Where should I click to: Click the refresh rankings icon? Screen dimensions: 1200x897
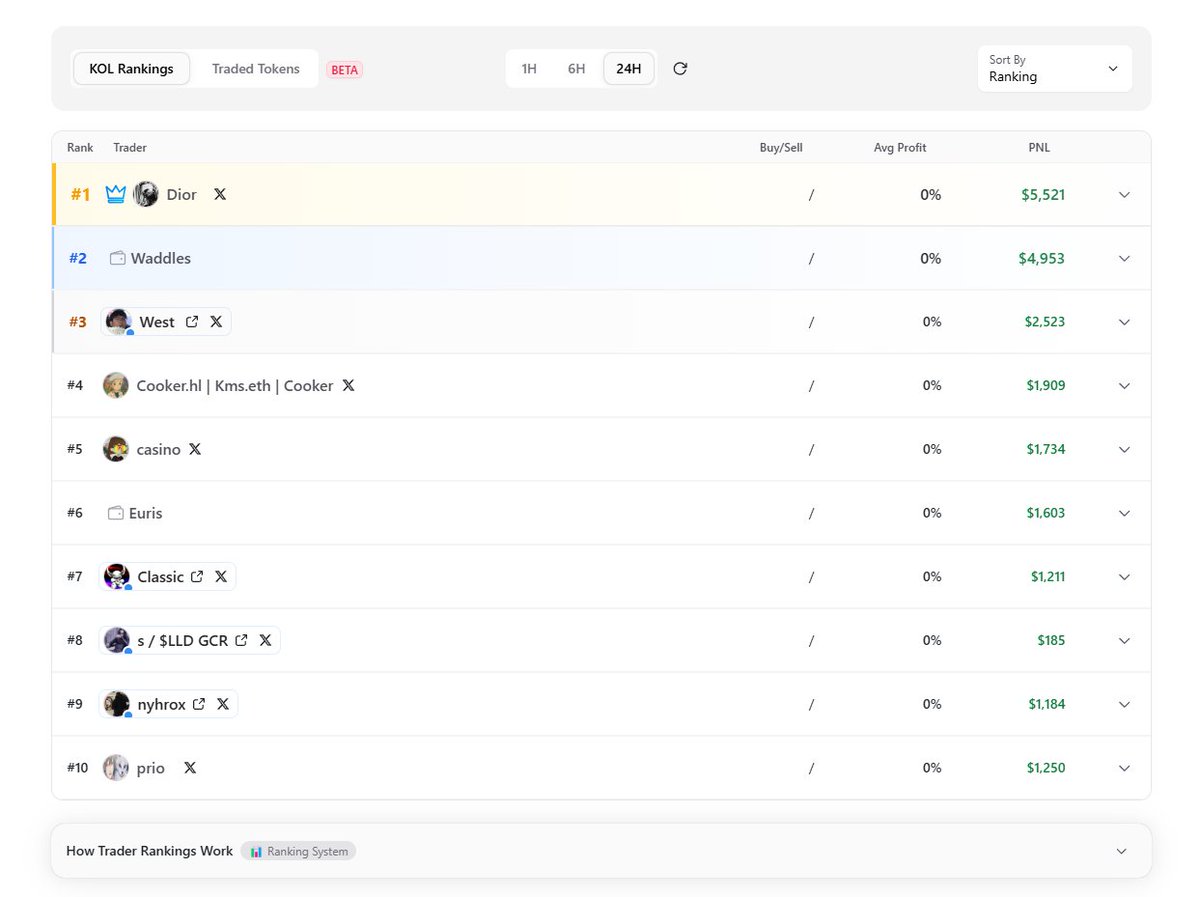coord(680,69)
